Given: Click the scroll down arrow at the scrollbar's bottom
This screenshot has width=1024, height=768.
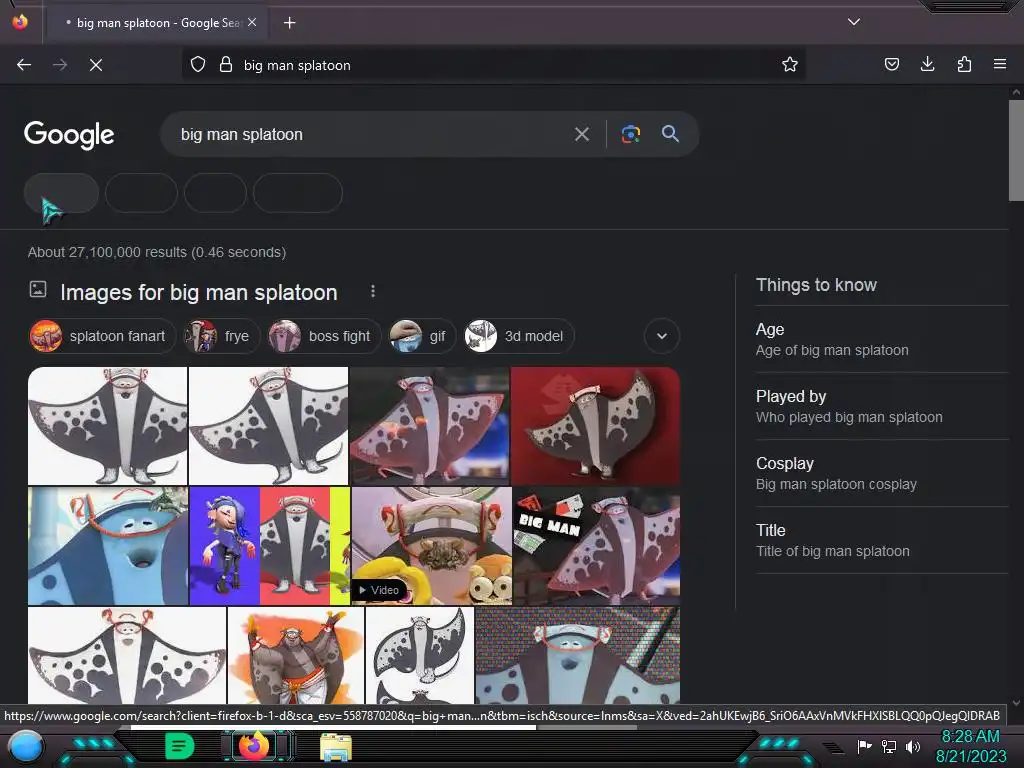Looking at the screenshot, I should (x=1016, y=703).
